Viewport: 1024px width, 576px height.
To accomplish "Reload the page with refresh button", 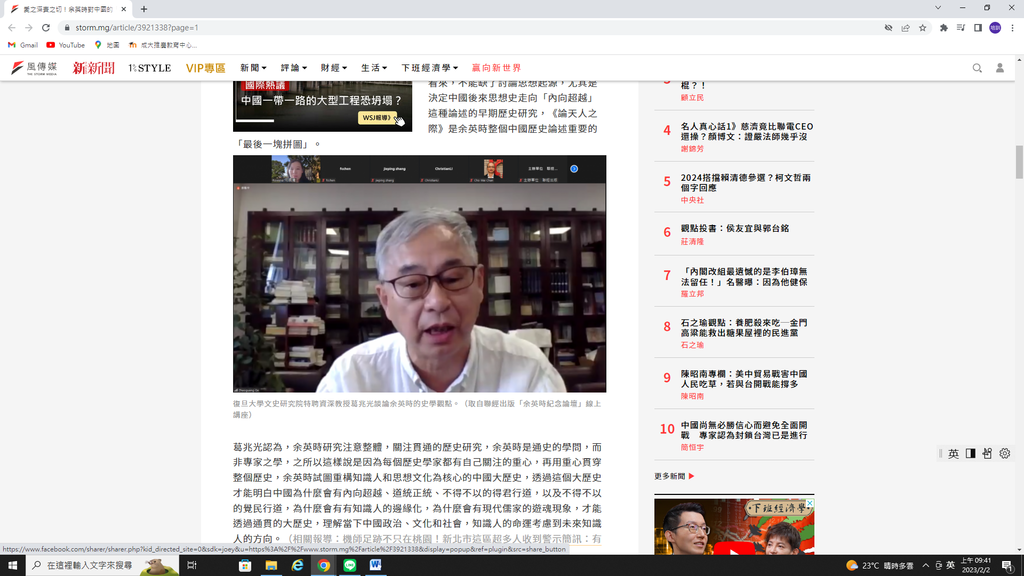I will [x=45, y=28].
